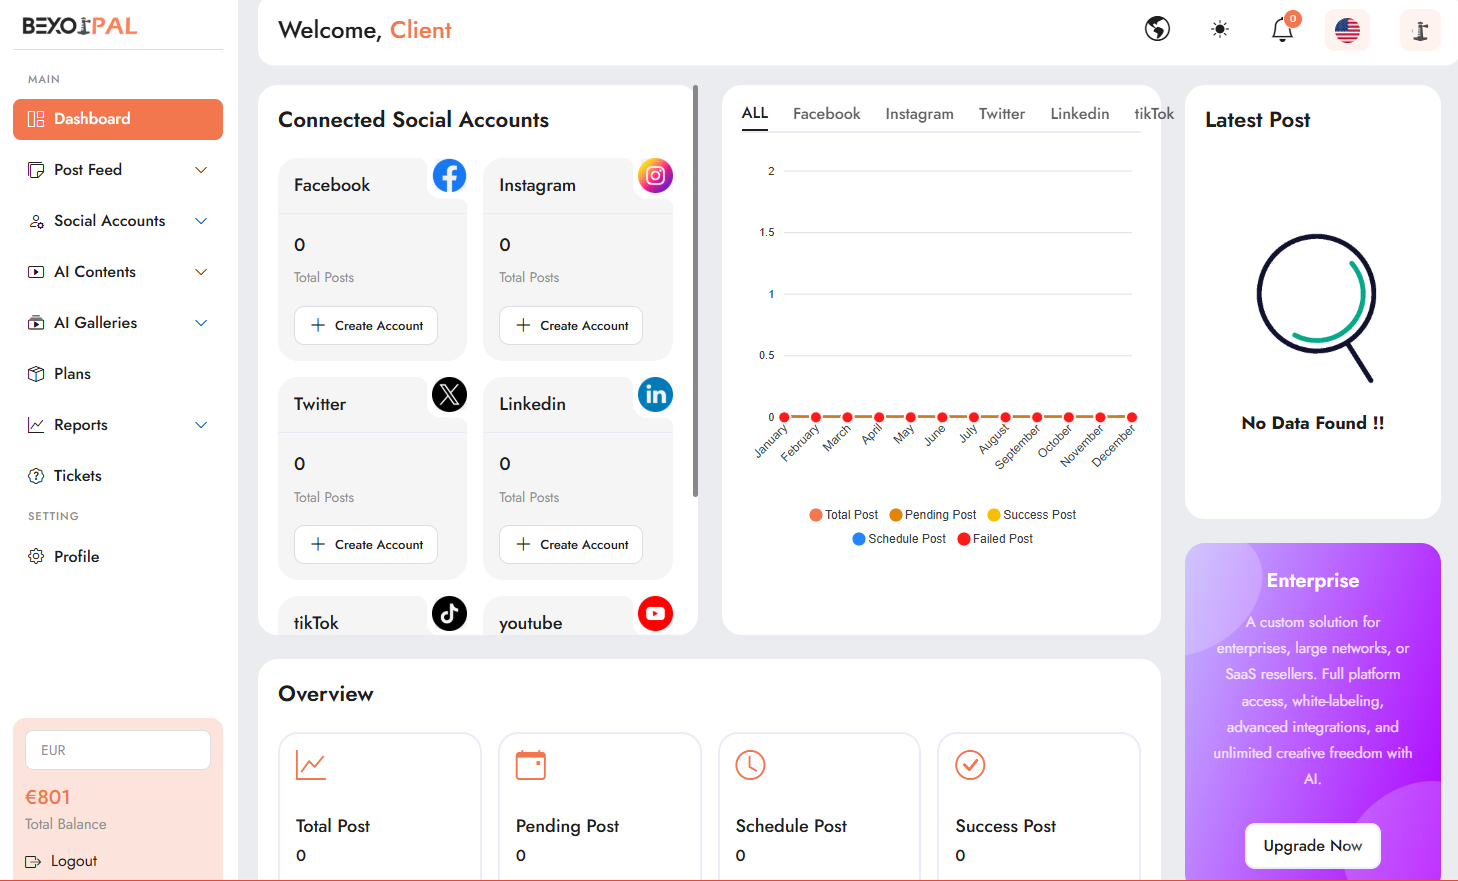Viewport: 1458px width, 881px height.
Task: Create Account for Twitter
Action: tap(366, 545)
